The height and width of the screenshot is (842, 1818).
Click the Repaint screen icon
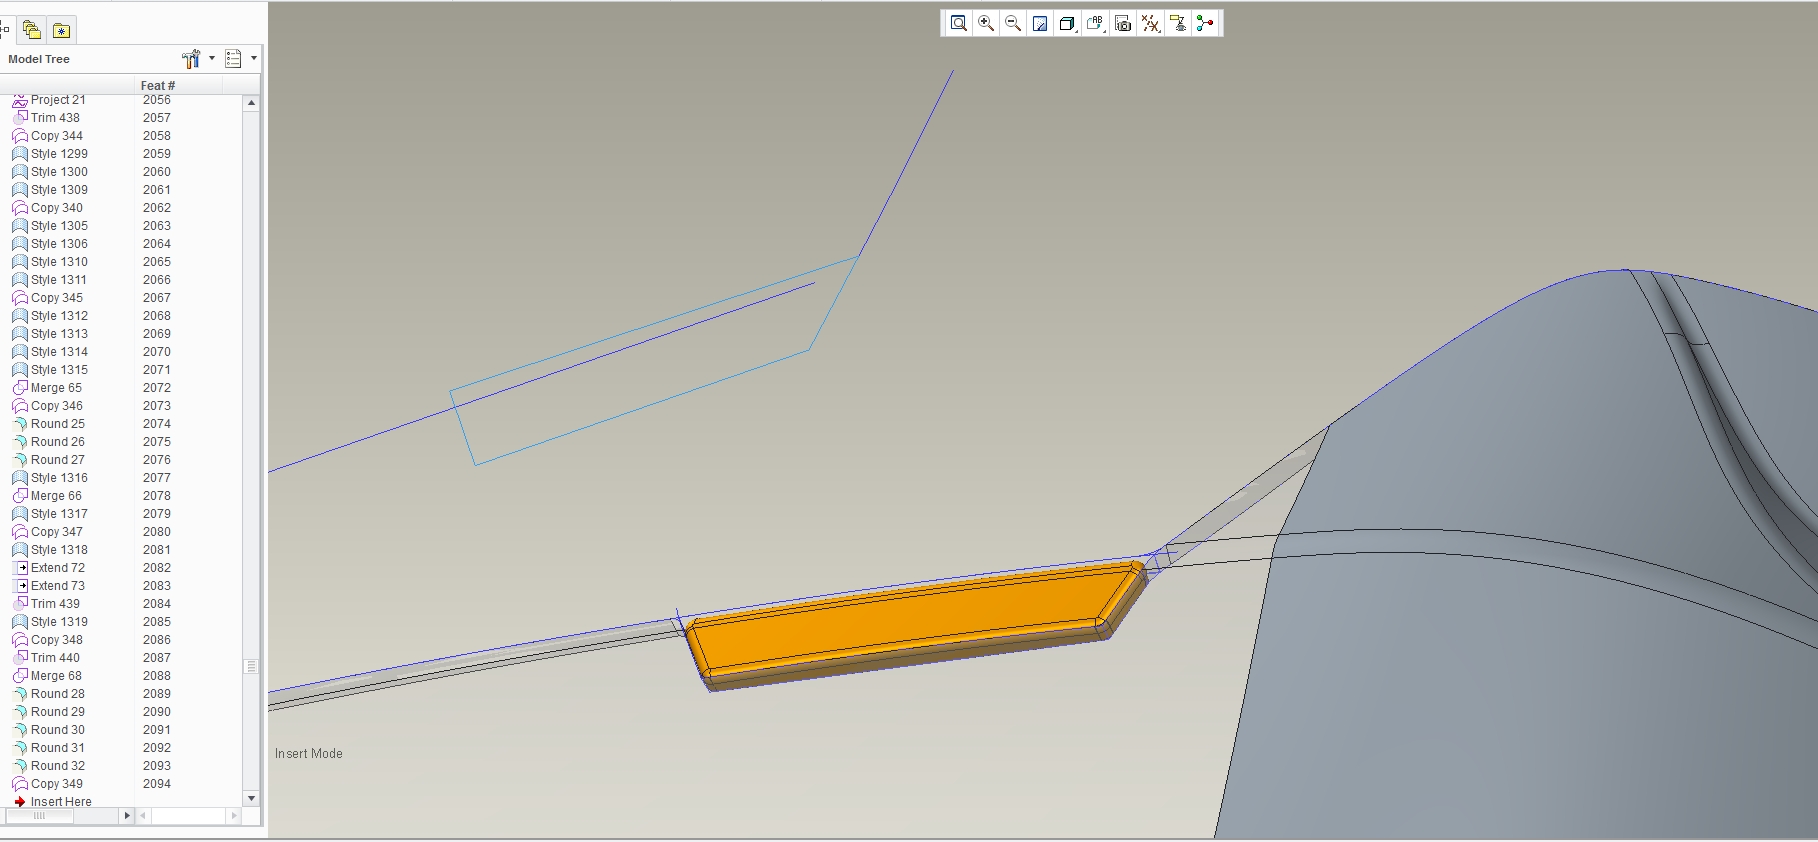point(1040,24)
